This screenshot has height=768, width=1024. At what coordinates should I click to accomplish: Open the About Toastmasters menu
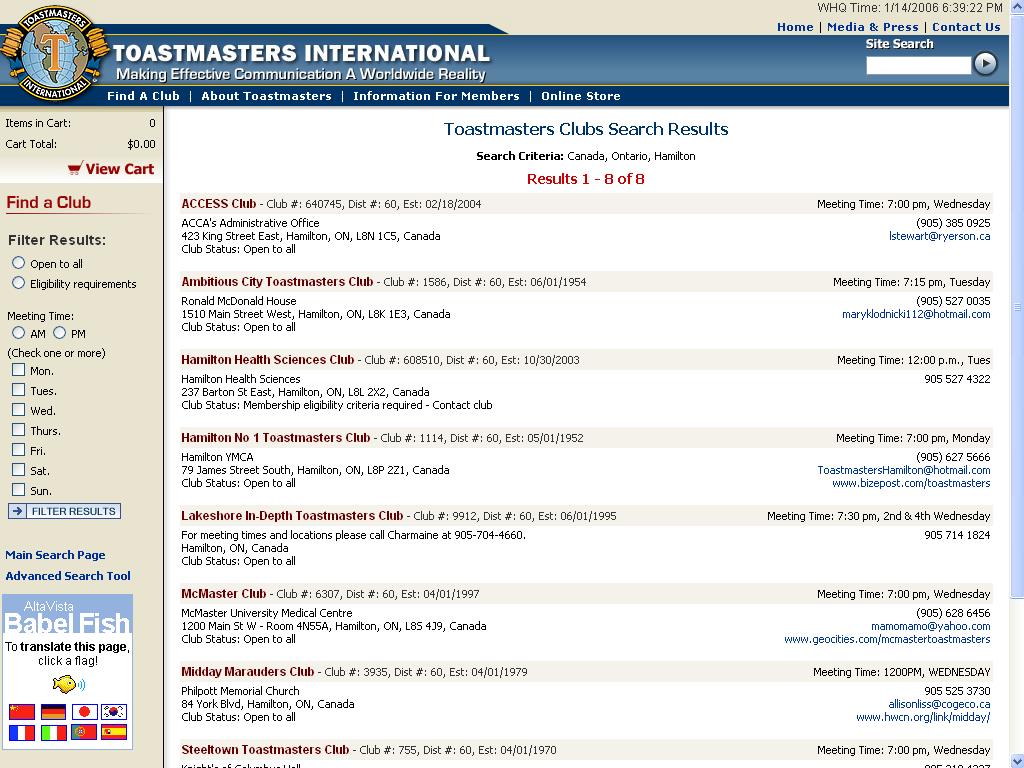click(266, 96)
